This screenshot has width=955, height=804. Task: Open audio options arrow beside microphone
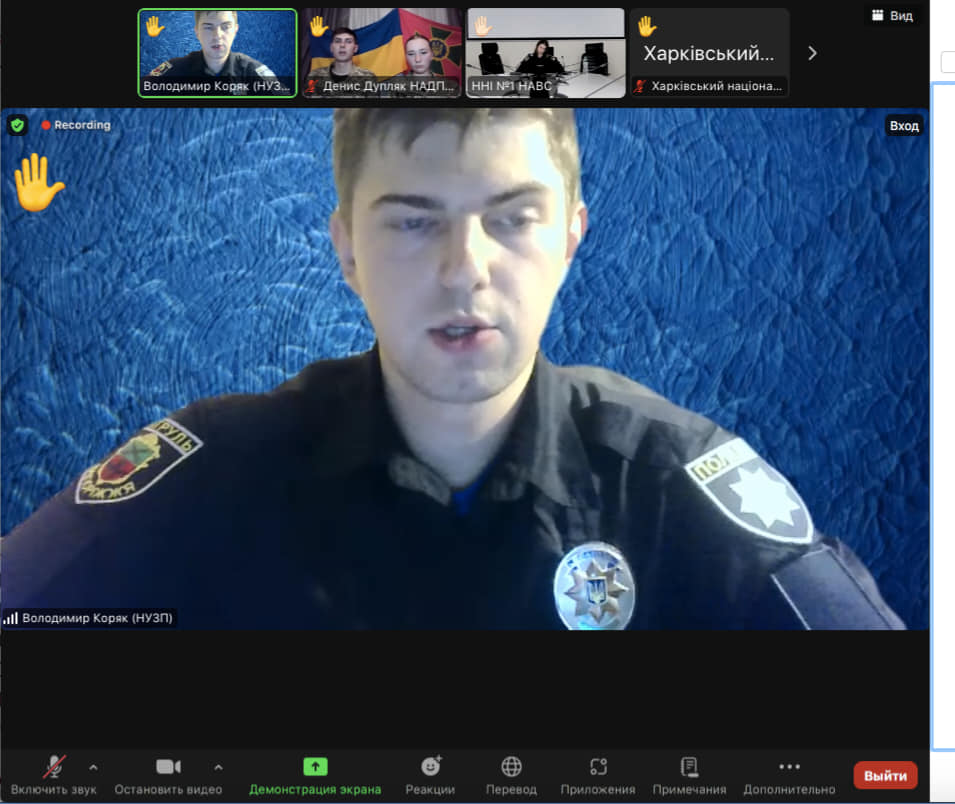click(93, 767)
